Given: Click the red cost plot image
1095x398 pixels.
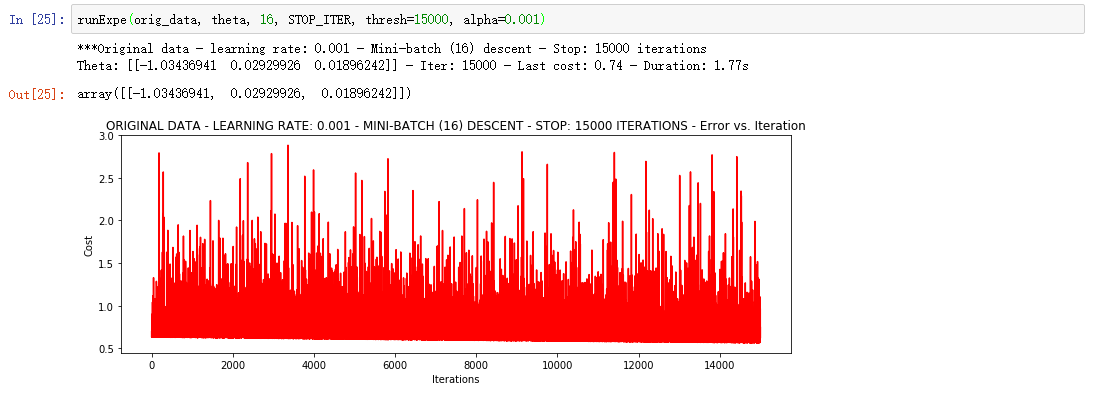Looking at the screenshot, I should point(455,244).
